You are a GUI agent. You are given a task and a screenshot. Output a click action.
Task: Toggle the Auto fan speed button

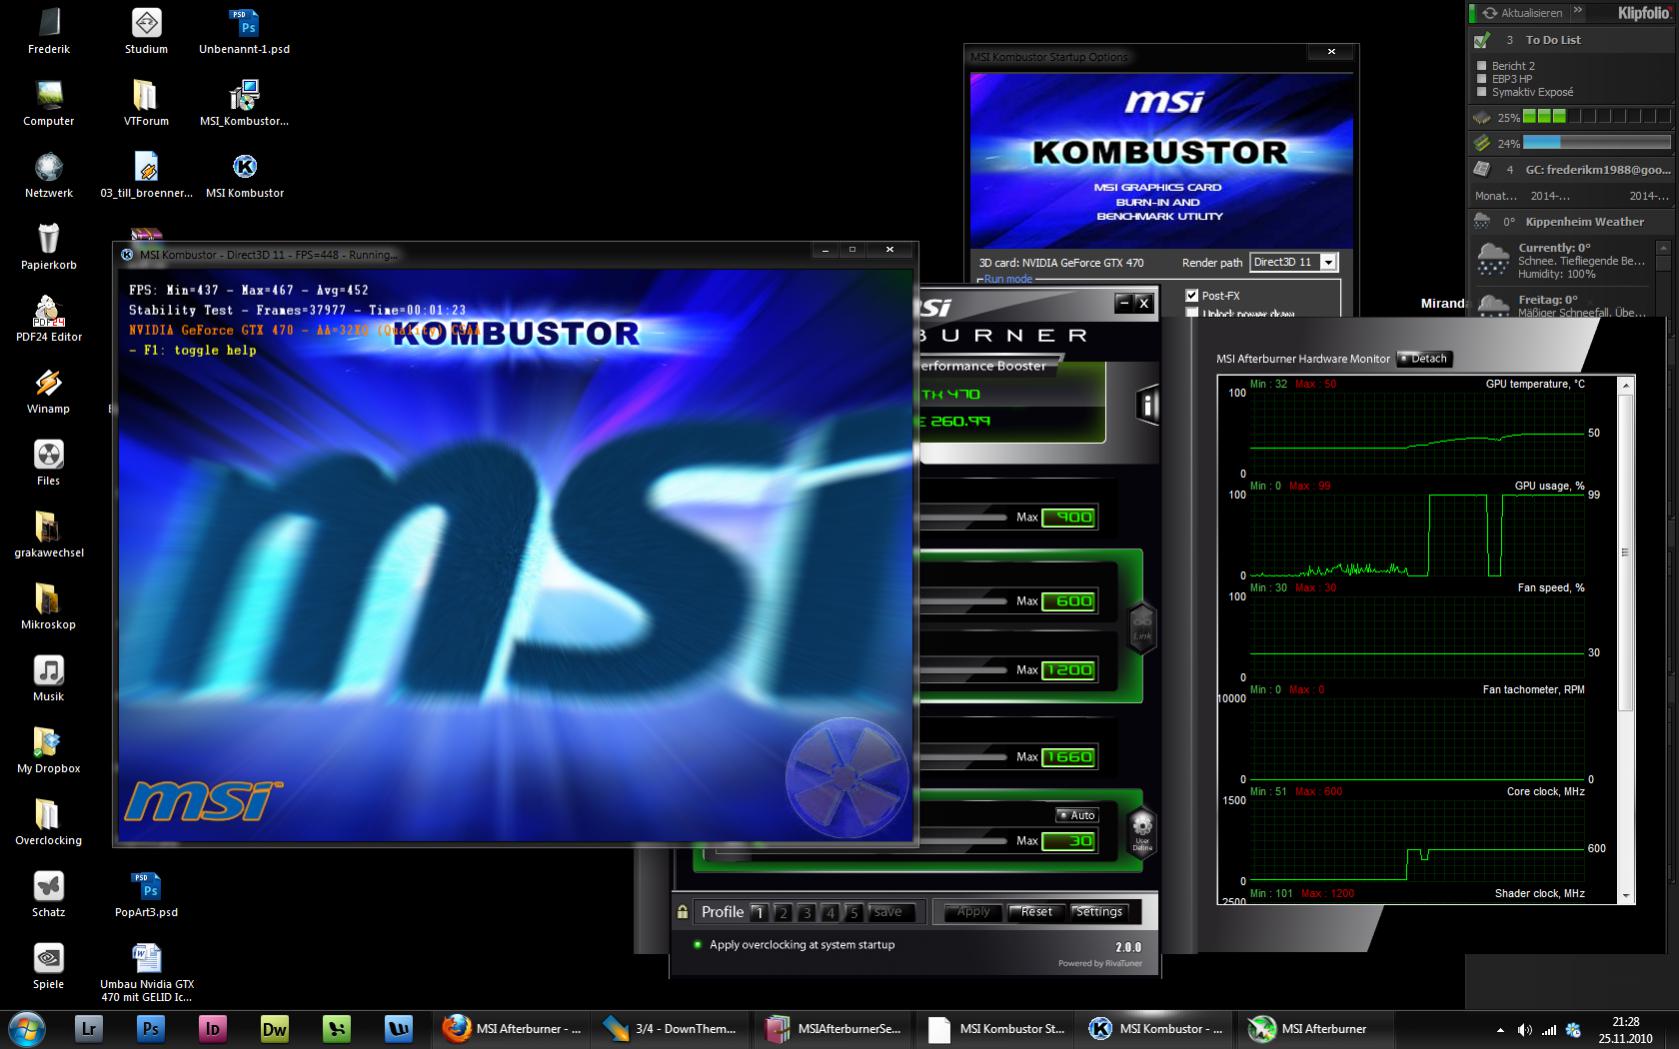tap(1076, 815)
